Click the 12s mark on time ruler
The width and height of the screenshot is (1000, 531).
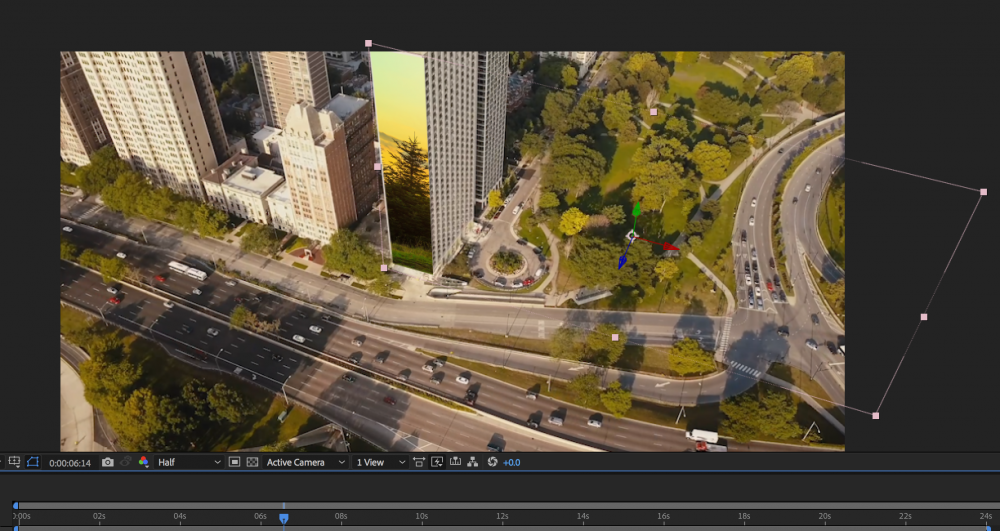coord(501,516)
